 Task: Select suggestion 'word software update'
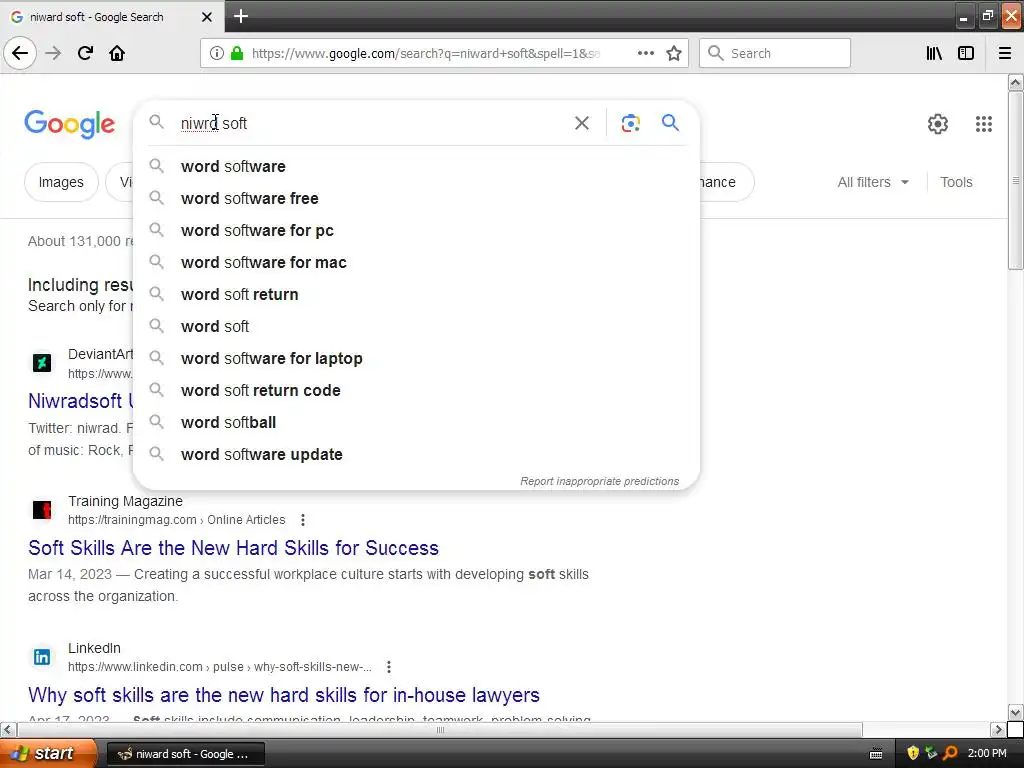[416, 455]
